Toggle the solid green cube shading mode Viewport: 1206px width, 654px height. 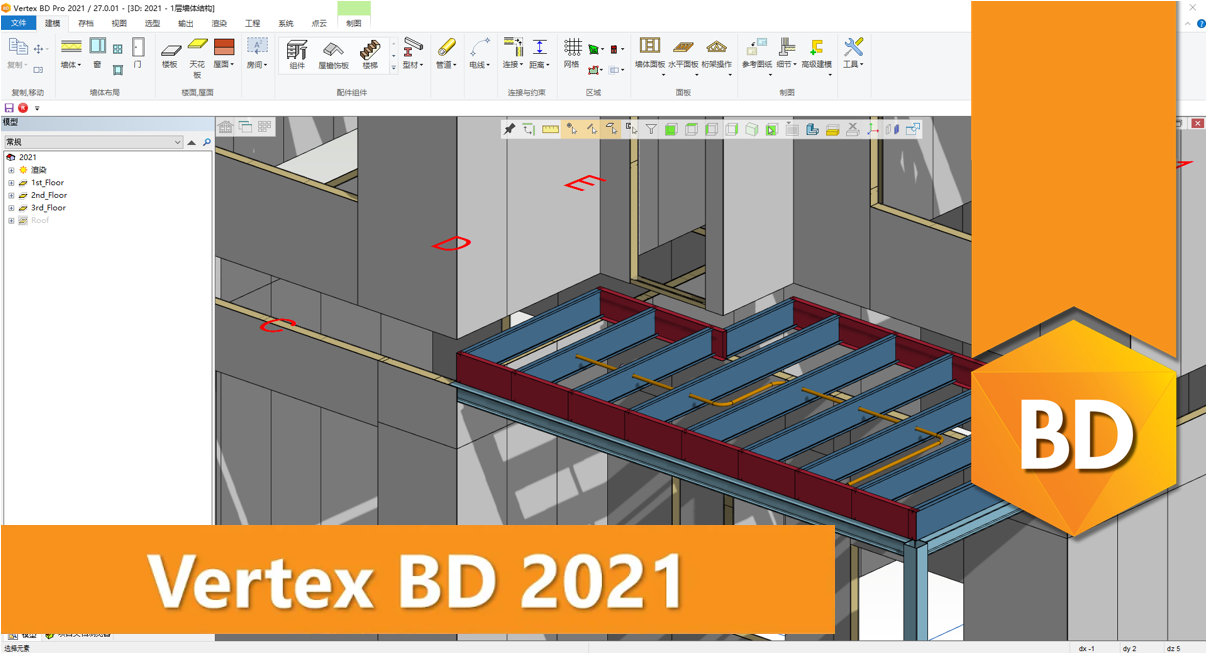[671, 129]
